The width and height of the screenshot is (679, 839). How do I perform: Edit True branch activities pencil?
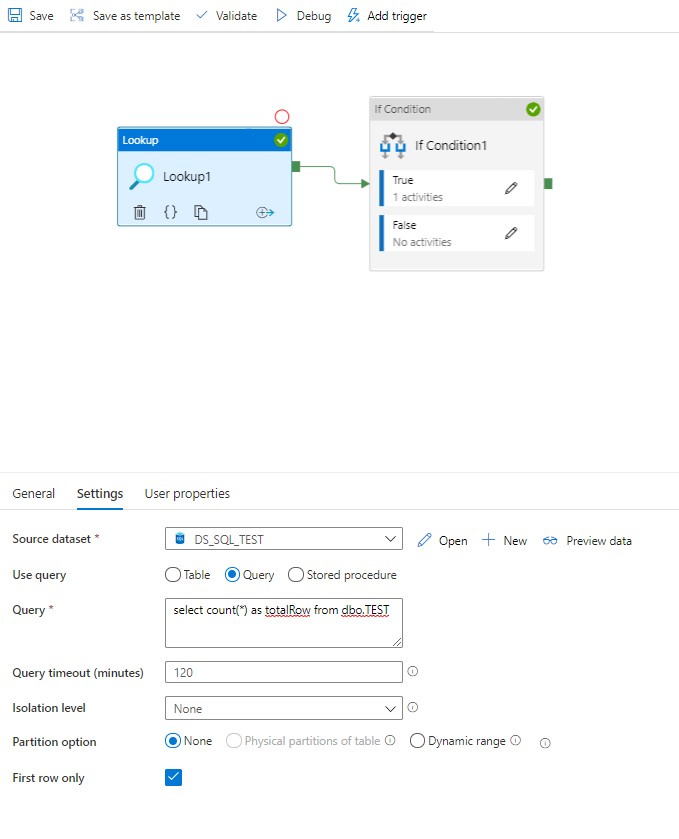[511, 188]
